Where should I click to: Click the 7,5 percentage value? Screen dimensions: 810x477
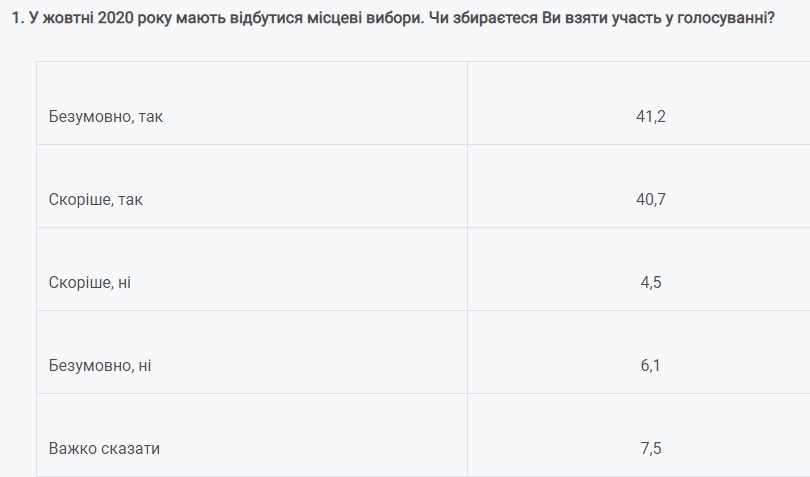650,448
